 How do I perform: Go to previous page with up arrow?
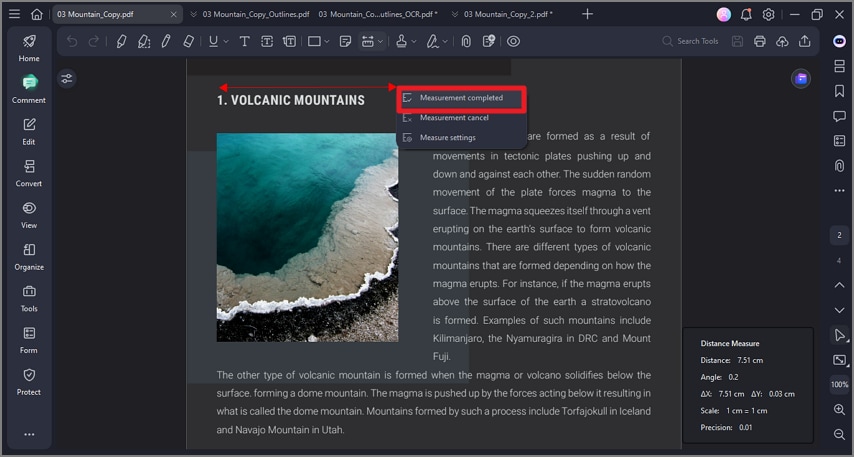pos(839,285)
